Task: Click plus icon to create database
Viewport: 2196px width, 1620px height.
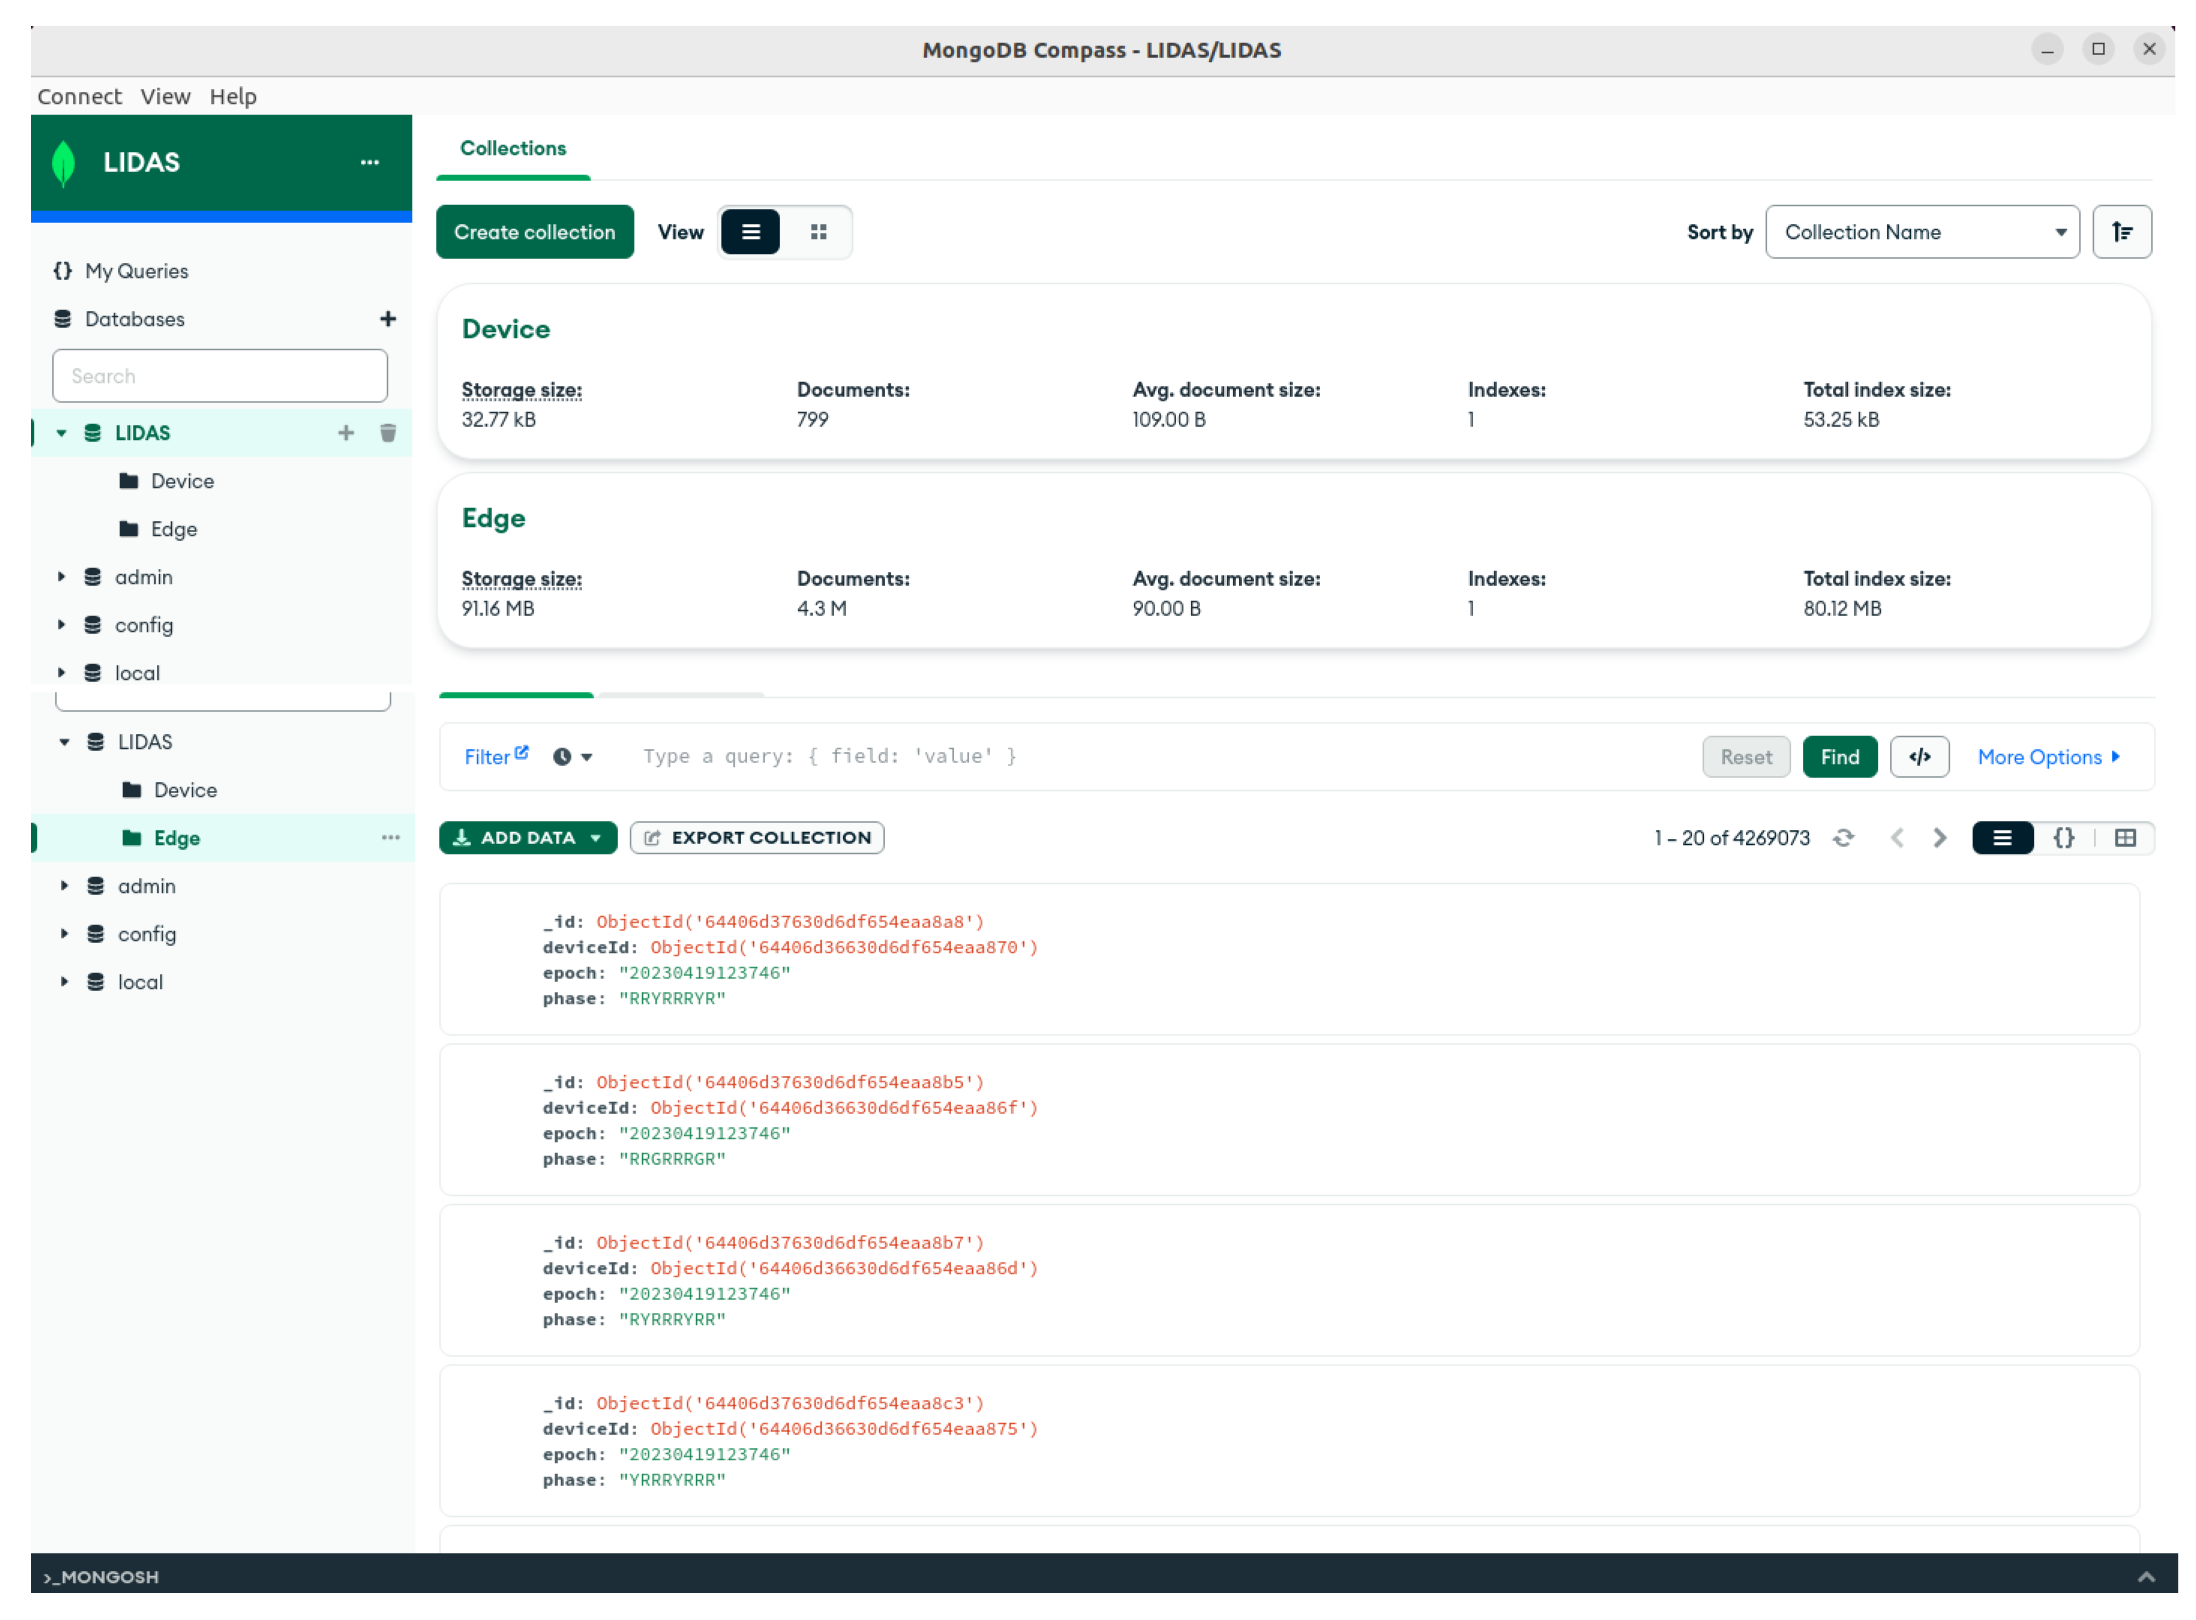Action: tap(388, 319)
